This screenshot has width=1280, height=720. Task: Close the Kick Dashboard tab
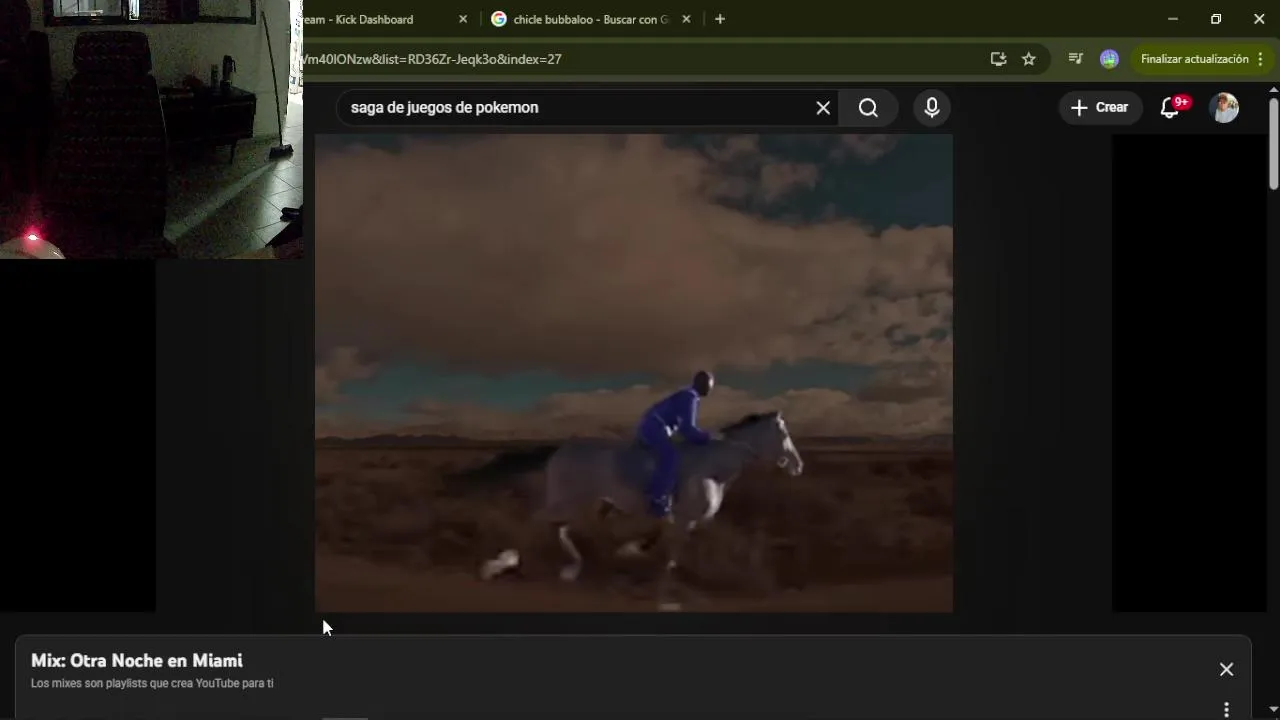tap(463, 19)
